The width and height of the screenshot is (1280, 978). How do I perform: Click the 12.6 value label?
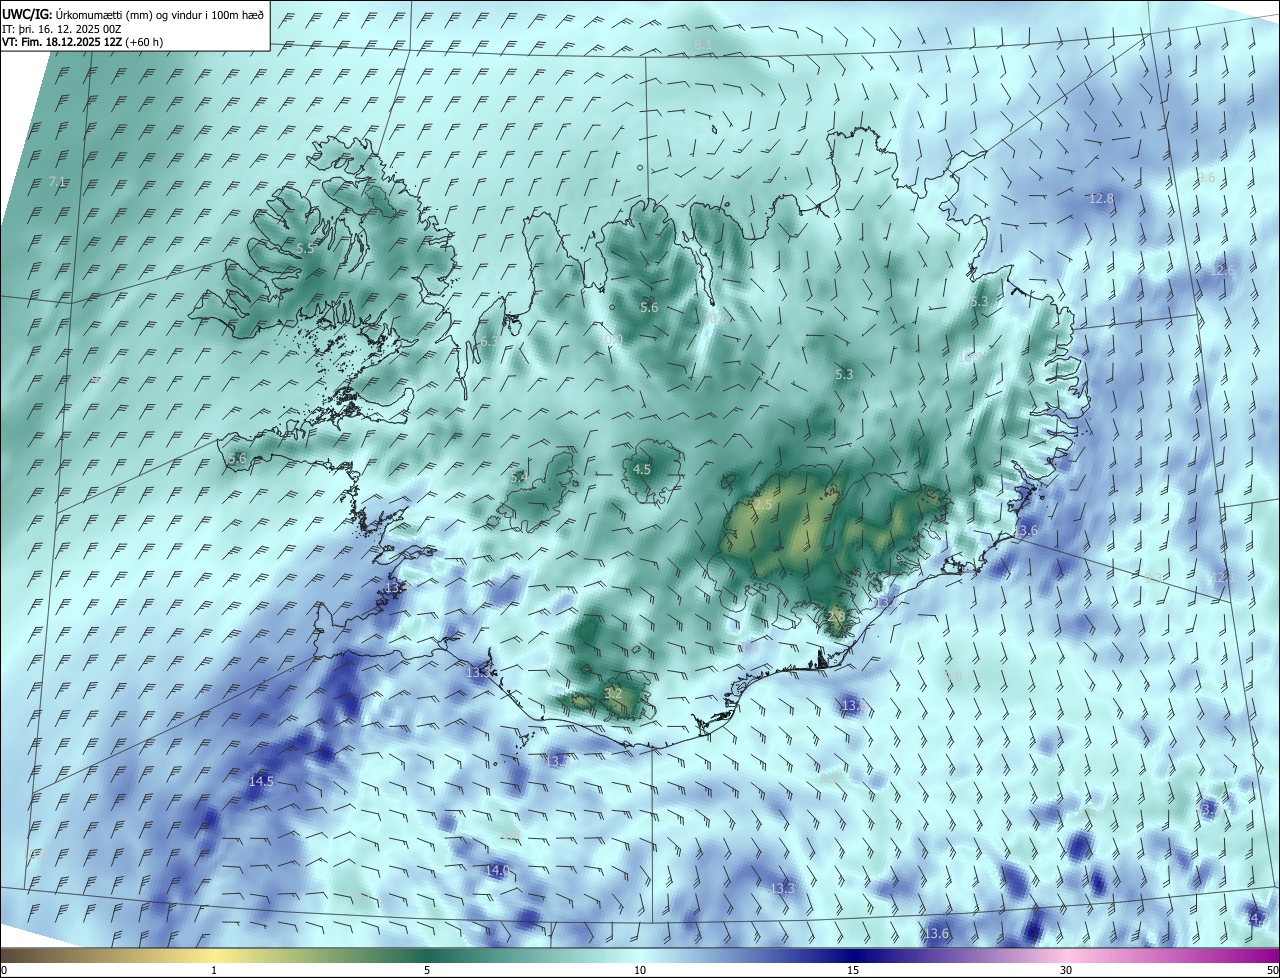click(x=1223, y=270)
